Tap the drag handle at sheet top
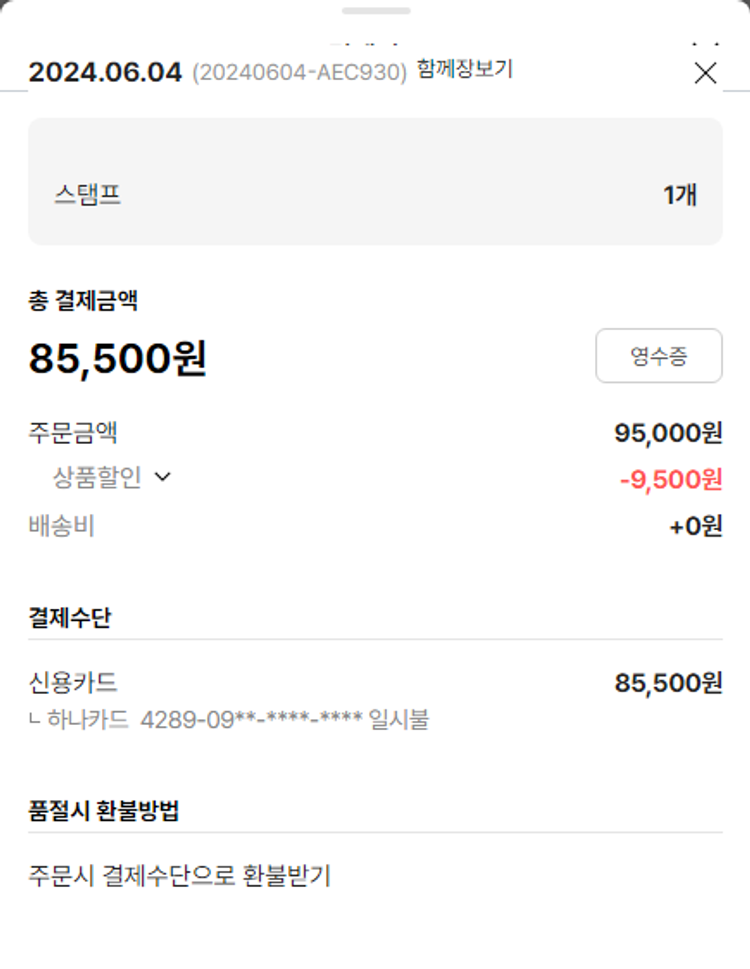 [375, 11]
